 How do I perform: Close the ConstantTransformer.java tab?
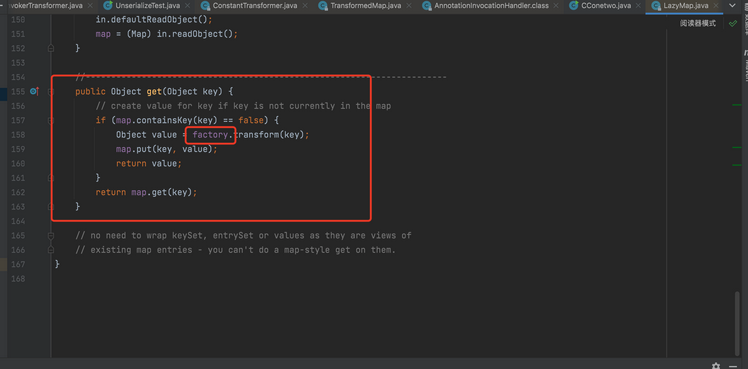point(305,6)
